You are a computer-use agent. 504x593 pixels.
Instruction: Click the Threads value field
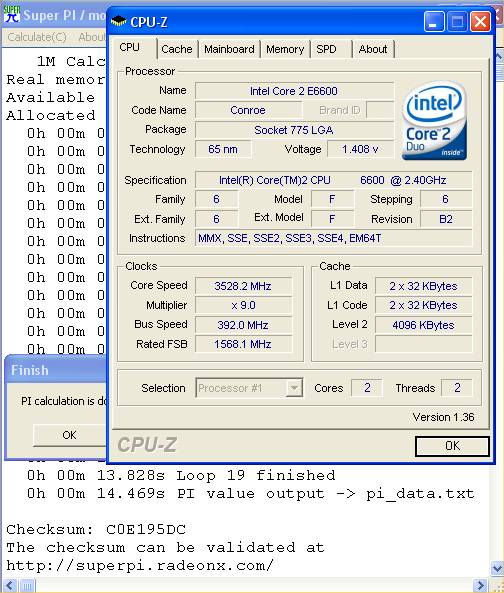click(457, 388)
